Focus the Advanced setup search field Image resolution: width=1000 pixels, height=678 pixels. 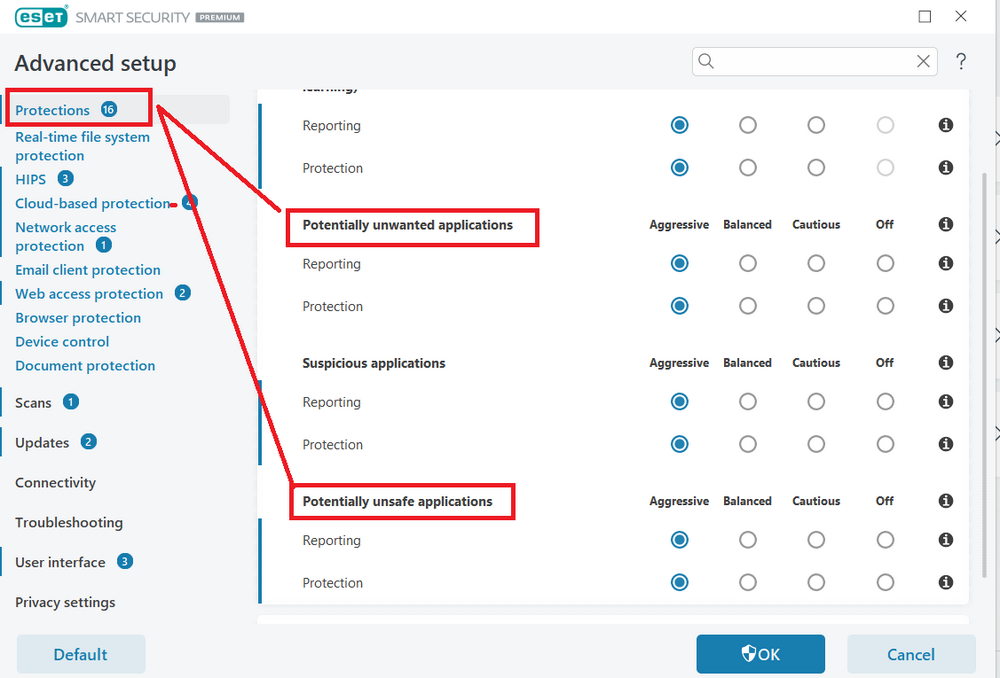click(814, 61)
